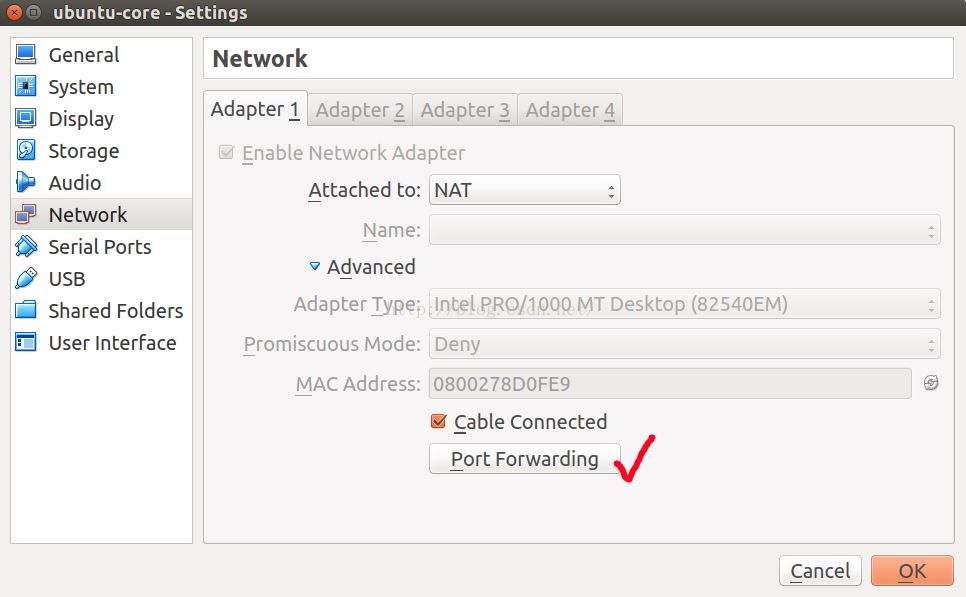Open the Attached to NAT dropdown

[525, 190]
